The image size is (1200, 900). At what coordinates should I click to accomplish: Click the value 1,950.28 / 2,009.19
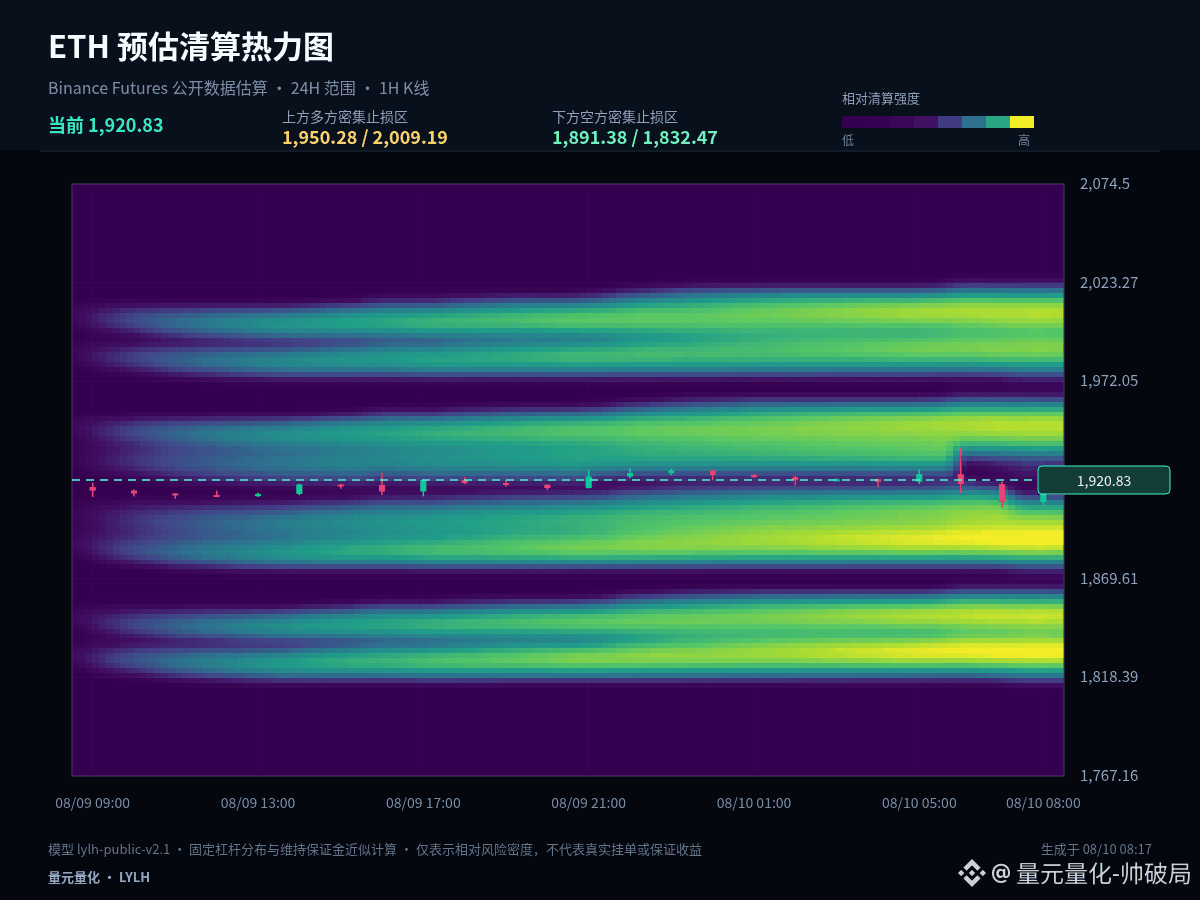click(x=365, y=138)
